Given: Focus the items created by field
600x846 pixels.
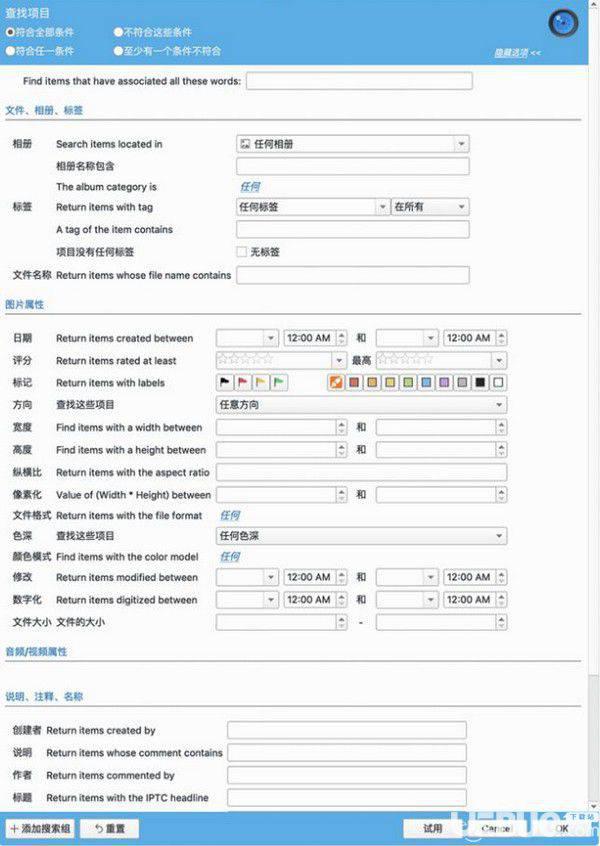Looking at the screenshot, I should 347,730.
